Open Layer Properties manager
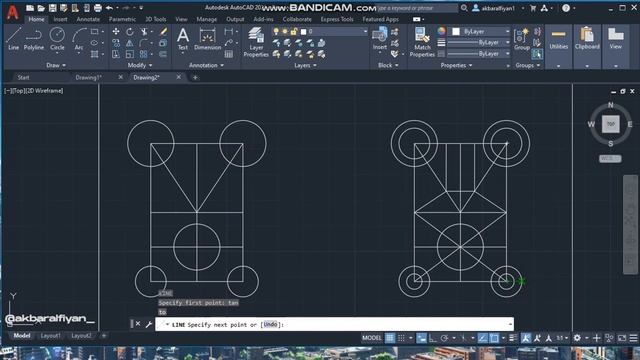 click(x=256, y=42)
